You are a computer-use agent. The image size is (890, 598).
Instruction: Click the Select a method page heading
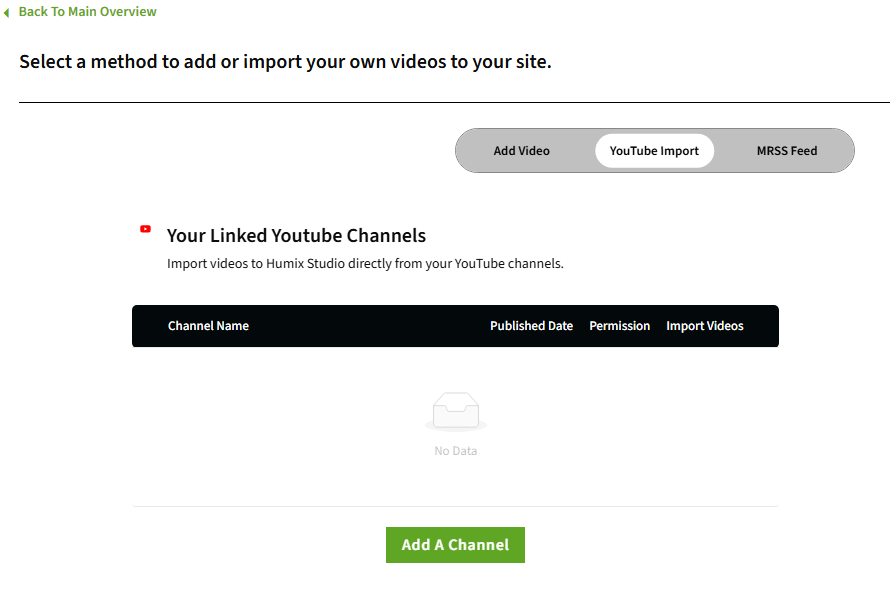[285, 62]
